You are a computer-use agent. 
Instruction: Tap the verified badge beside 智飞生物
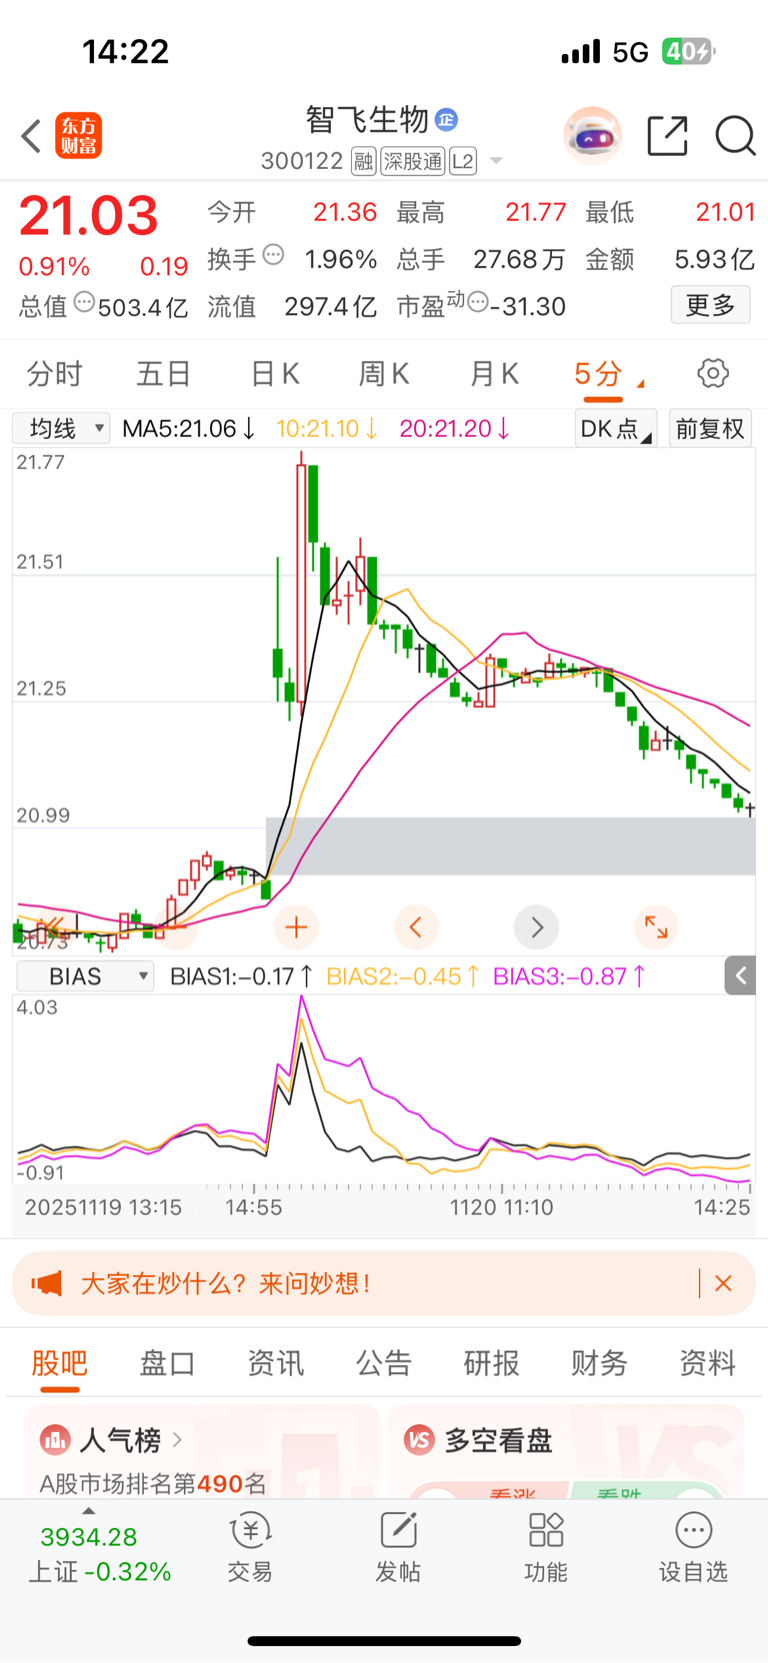tap(446, 120)
